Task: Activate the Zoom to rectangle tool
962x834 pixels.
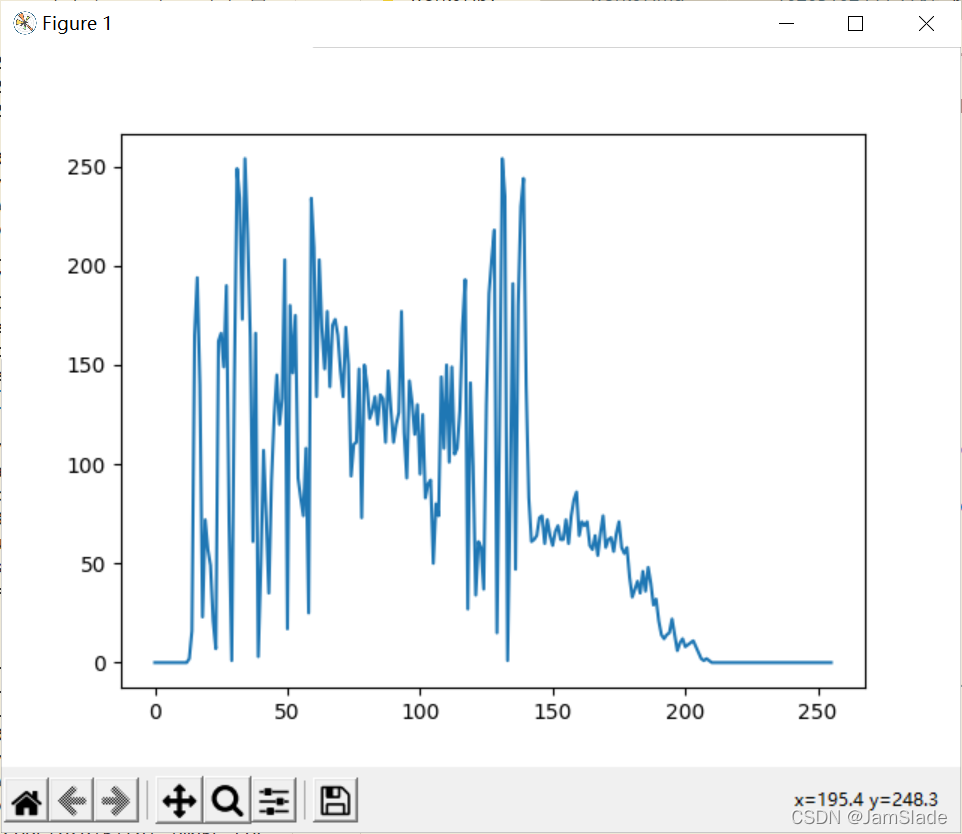Action: 227,800
